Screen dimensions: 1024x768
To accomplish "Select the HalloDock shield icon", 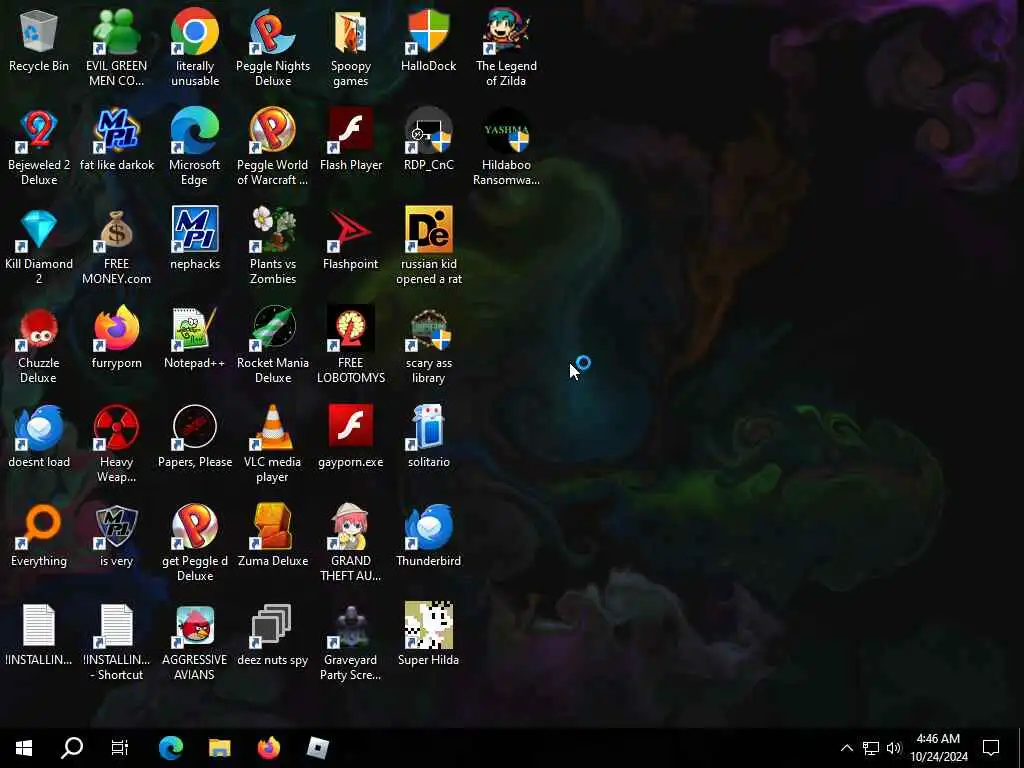I will pyautogui.click(x=428, y=40).
